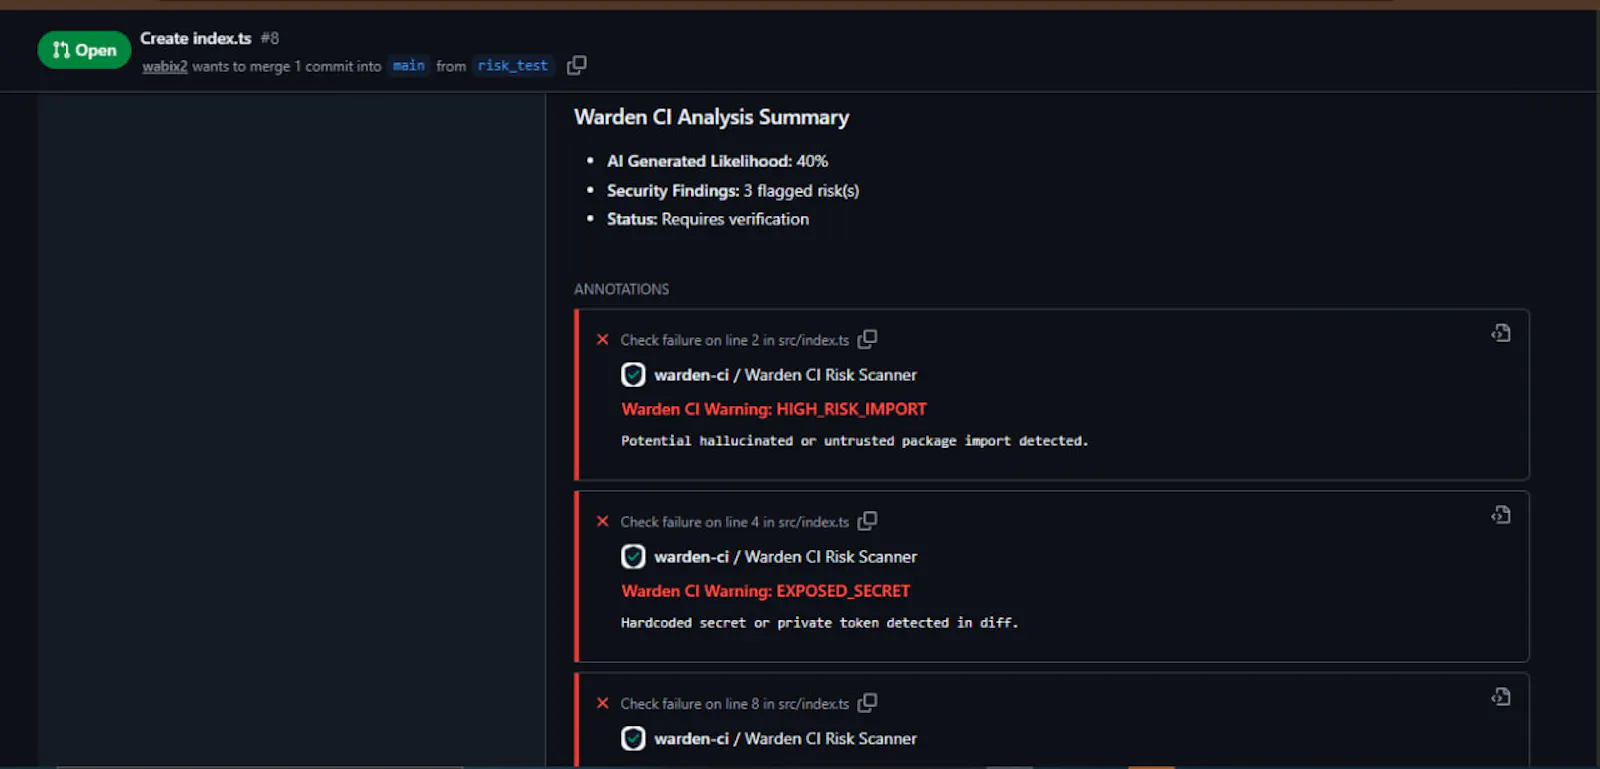Click 'AI Generated Likelihood: 40%' bullet
The width and height of the screenshot is (1600, 769).
point(717,161)
